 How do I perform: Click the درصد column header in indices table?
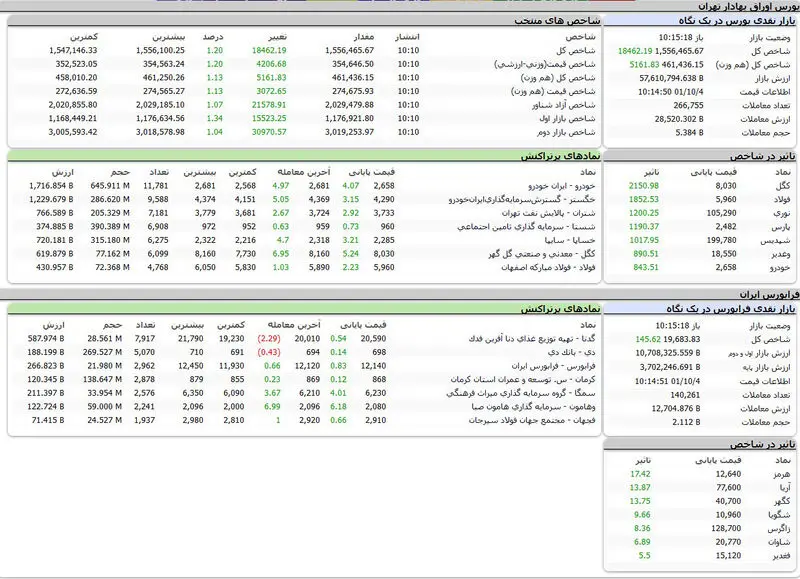(x=213, y=37)
